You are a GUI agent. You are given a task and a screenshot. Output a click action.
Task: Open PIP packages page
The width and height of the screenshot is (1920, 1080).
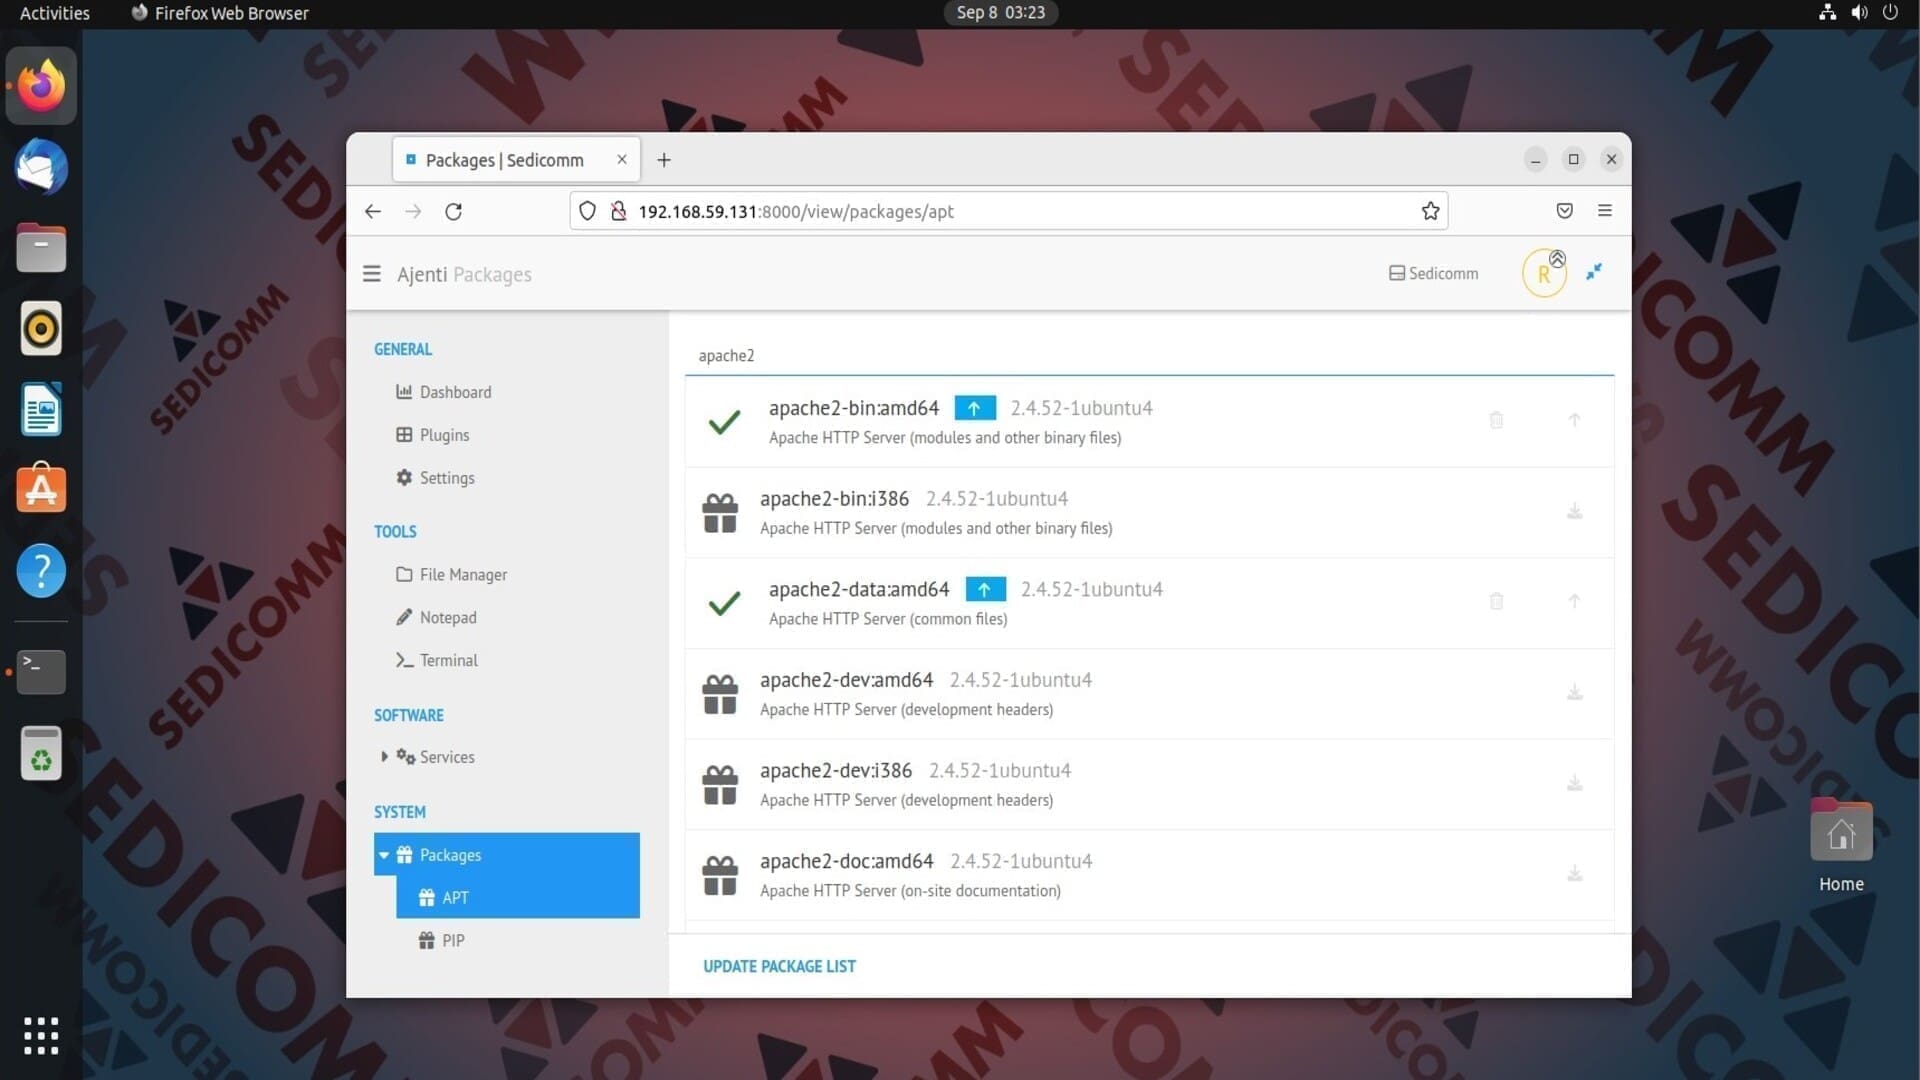(x=452, y=941)
